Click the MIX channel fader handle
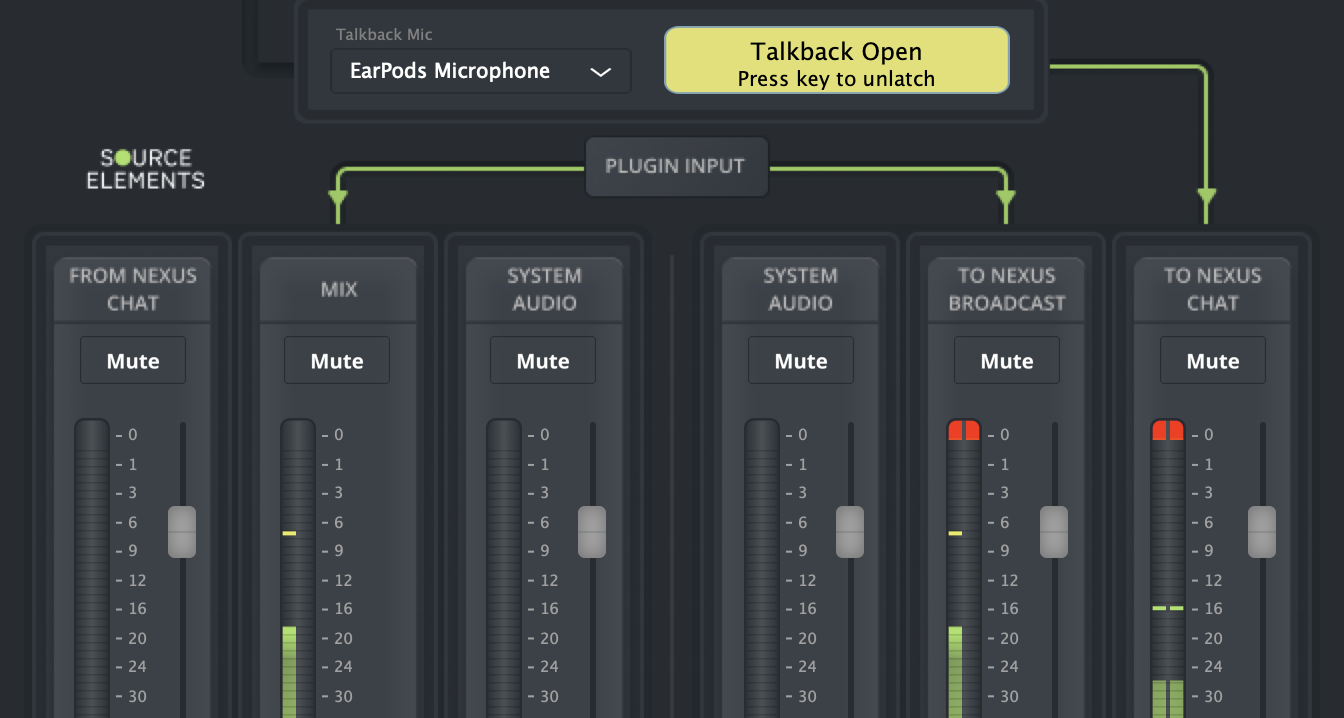Viewport: 1344px width, 718px height. [386, 531]
